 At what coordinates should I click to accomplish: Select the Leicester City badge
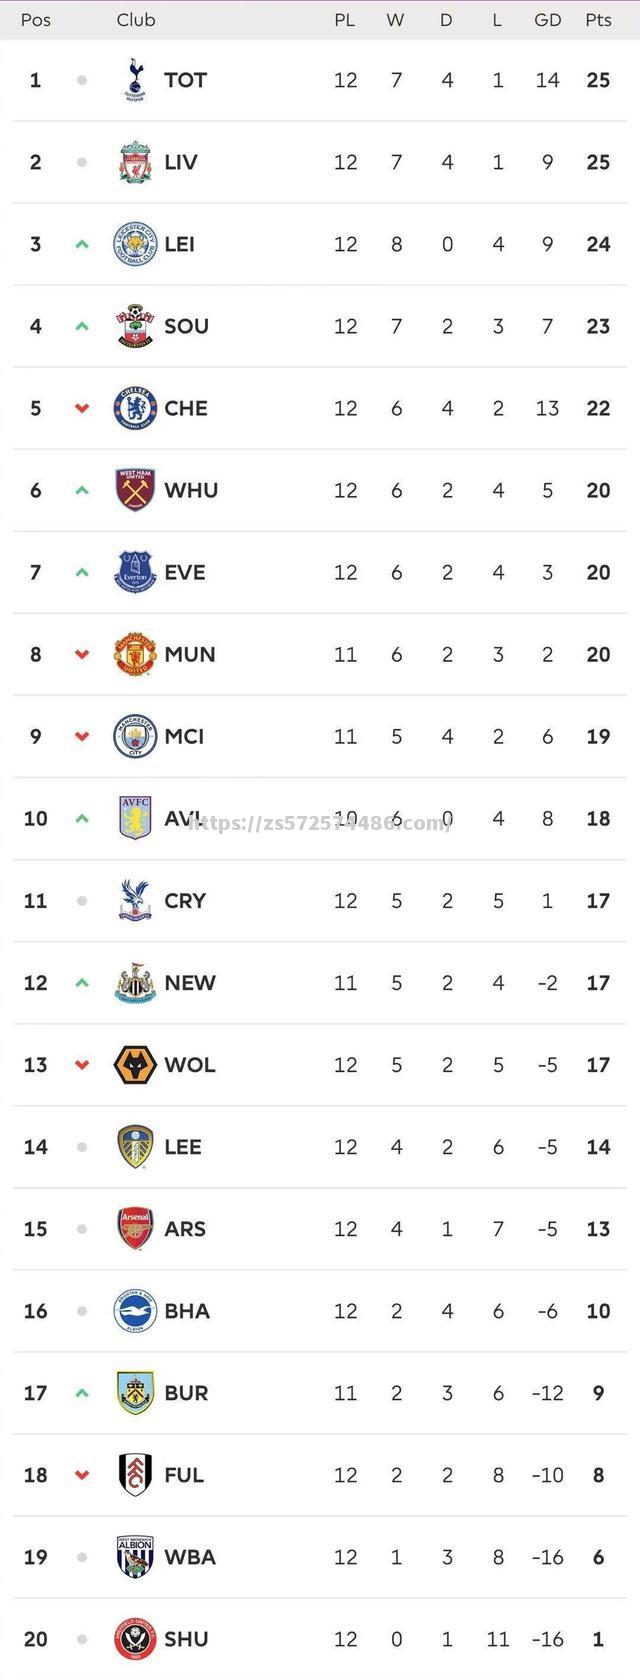coord(135,244)
